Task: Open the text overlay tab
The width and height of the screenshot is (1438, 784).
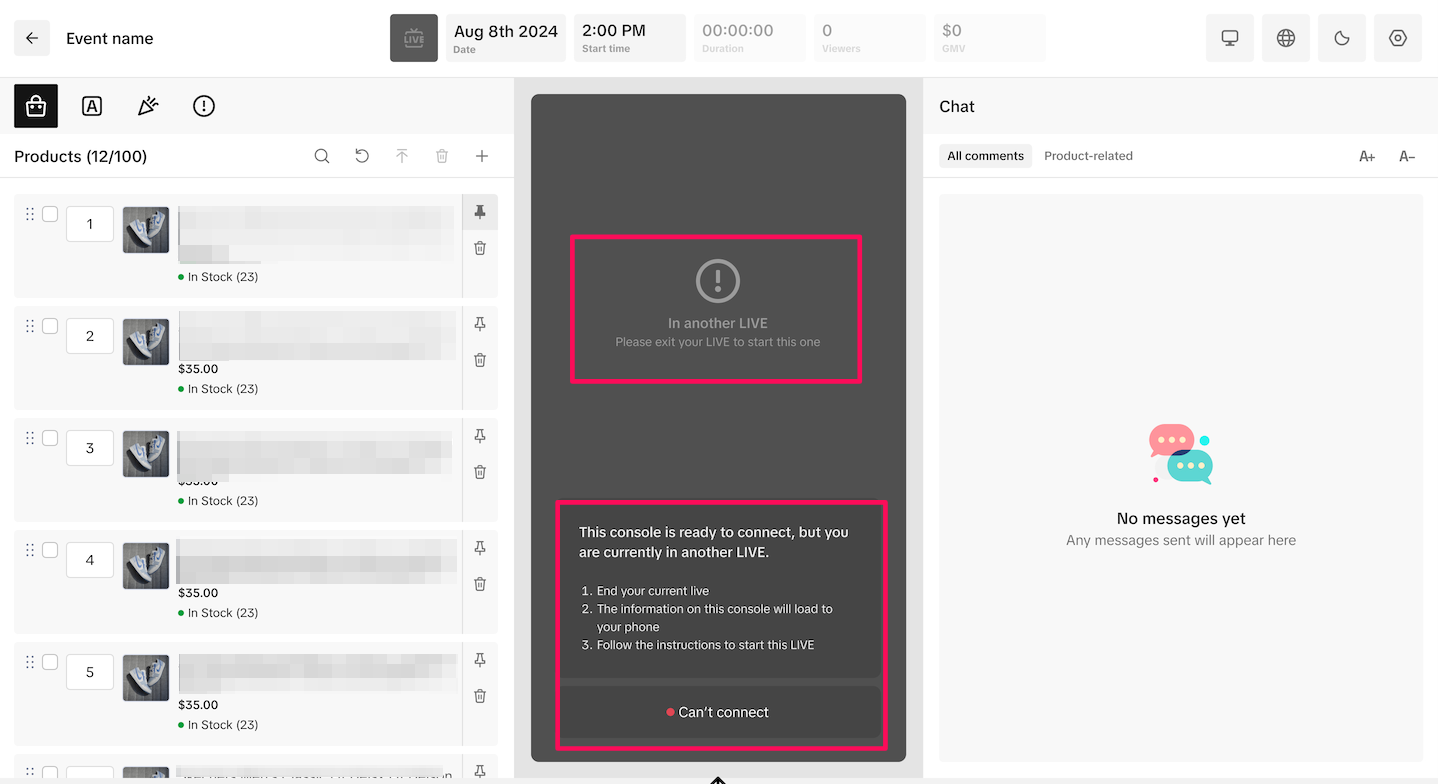Action: coord(92,106)
